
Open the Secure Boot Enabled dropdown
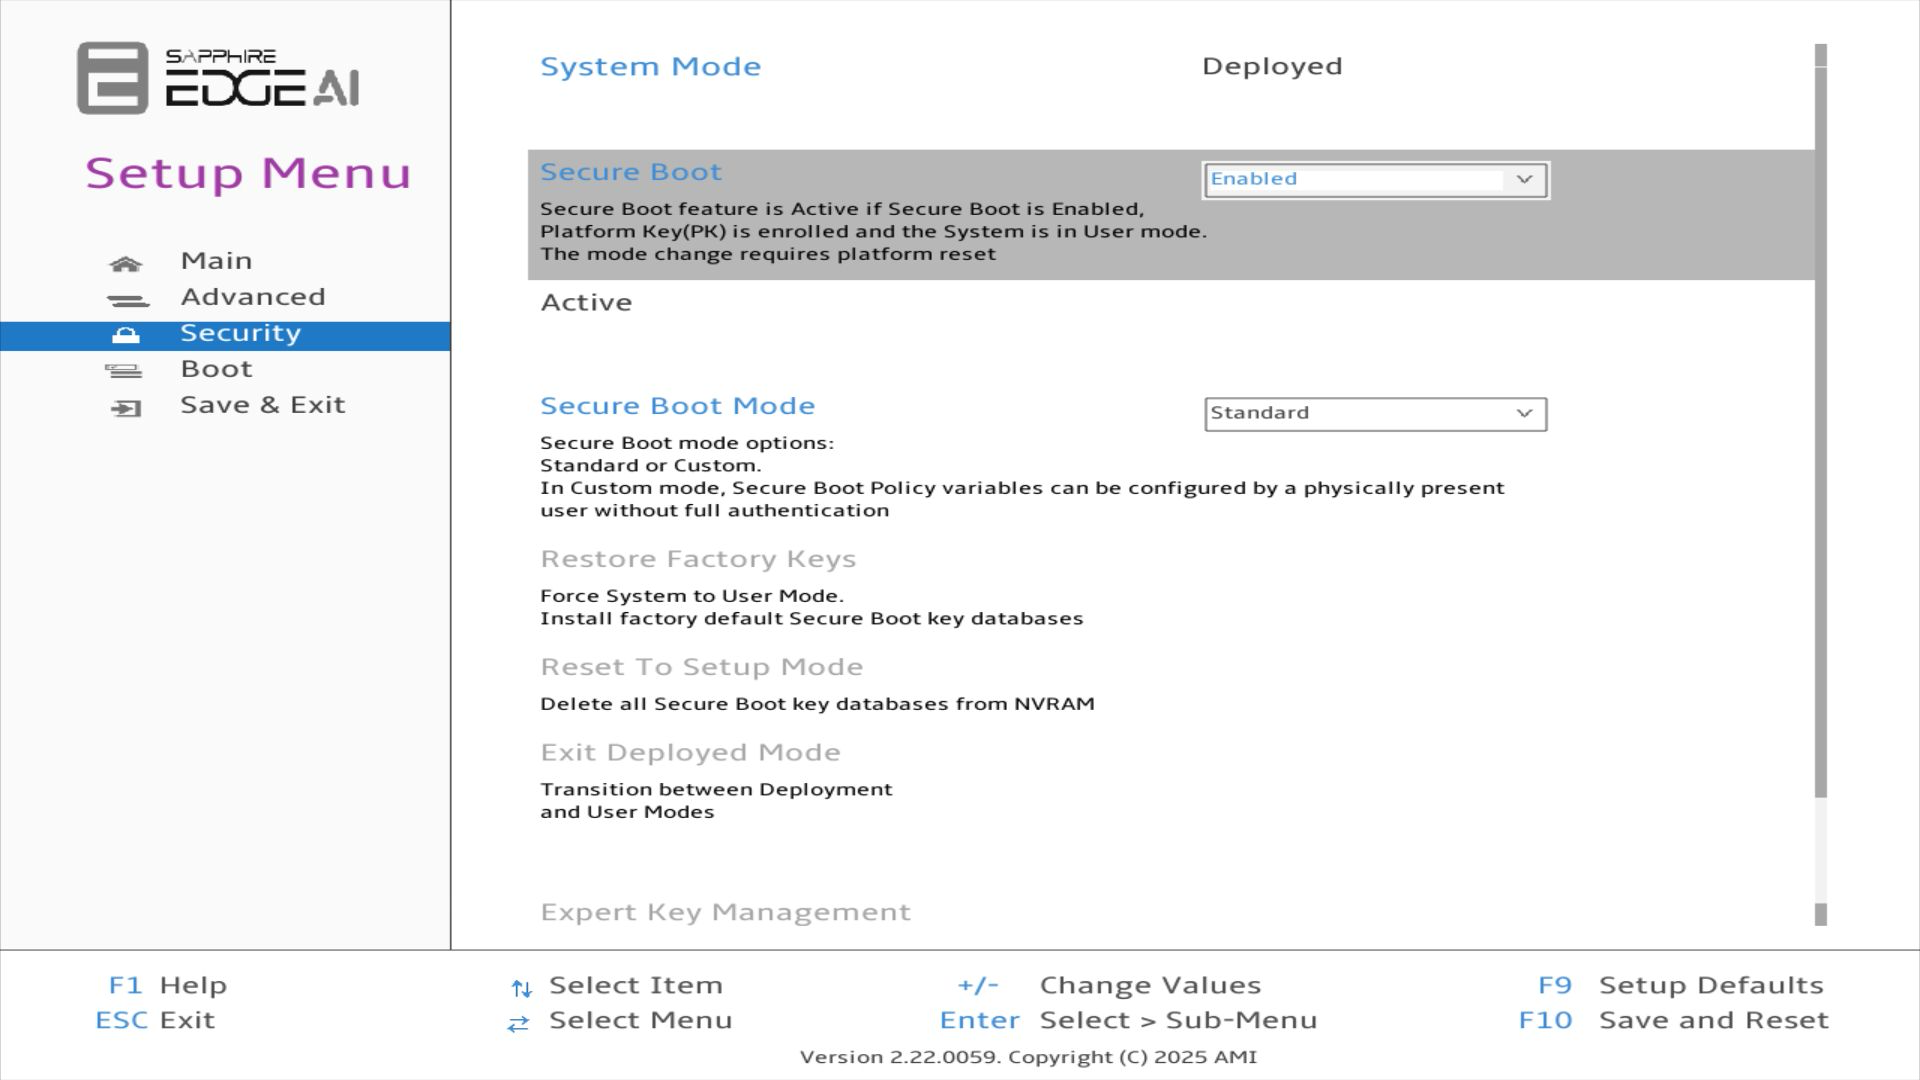click(1374, 180)
